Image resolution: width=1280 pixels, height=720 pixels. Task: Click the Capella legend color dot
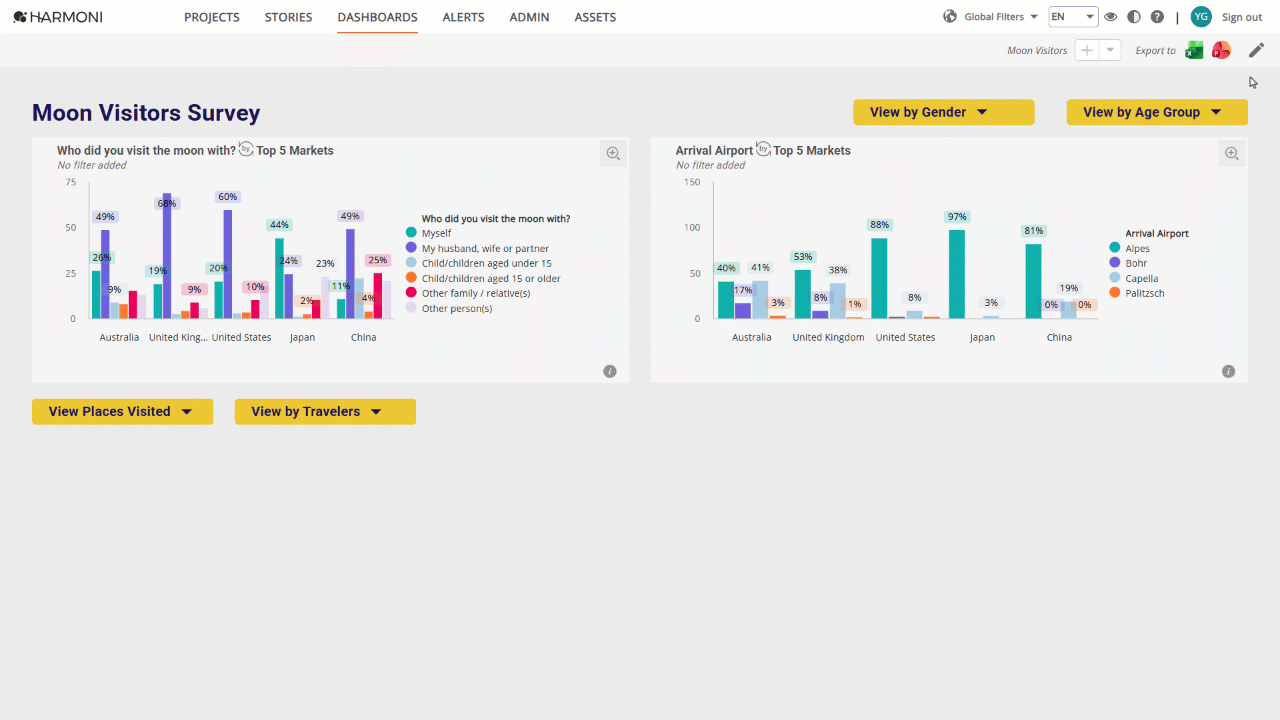1115,278
